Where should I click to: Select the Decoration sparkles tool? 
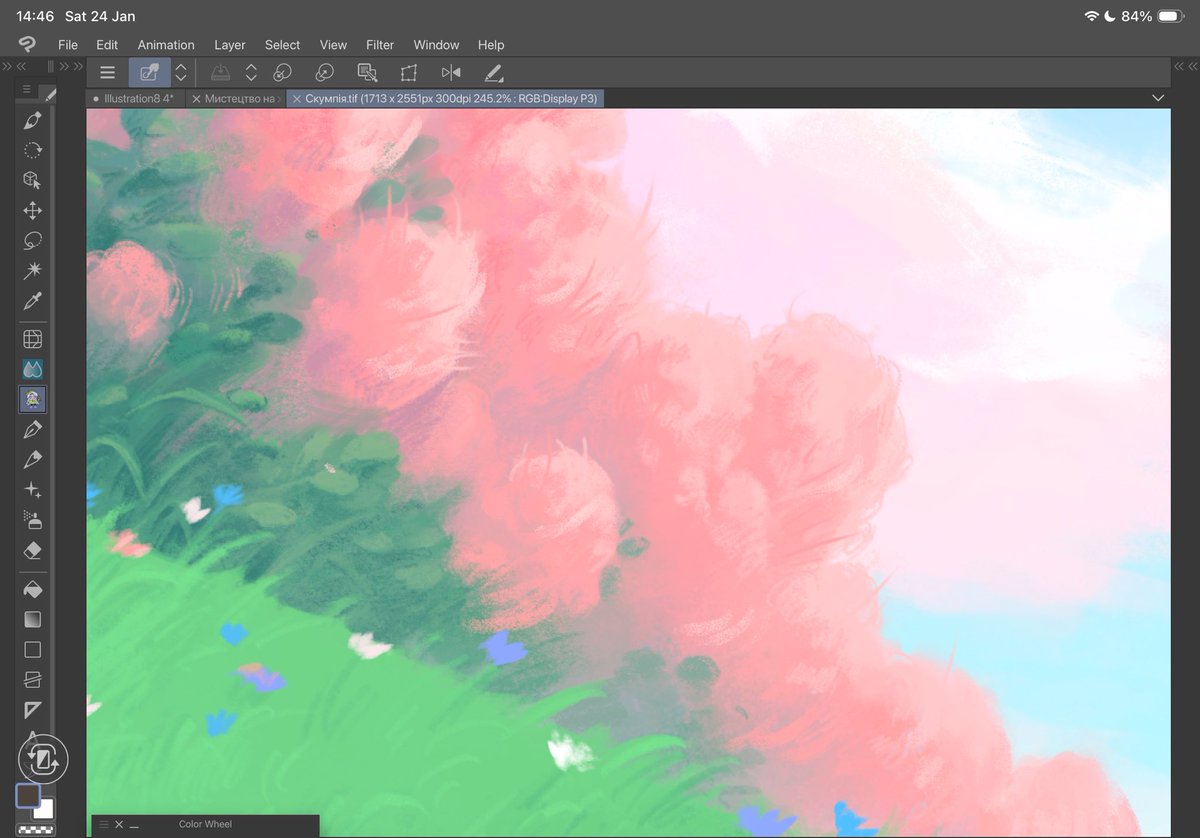click(x=32, y=490)
